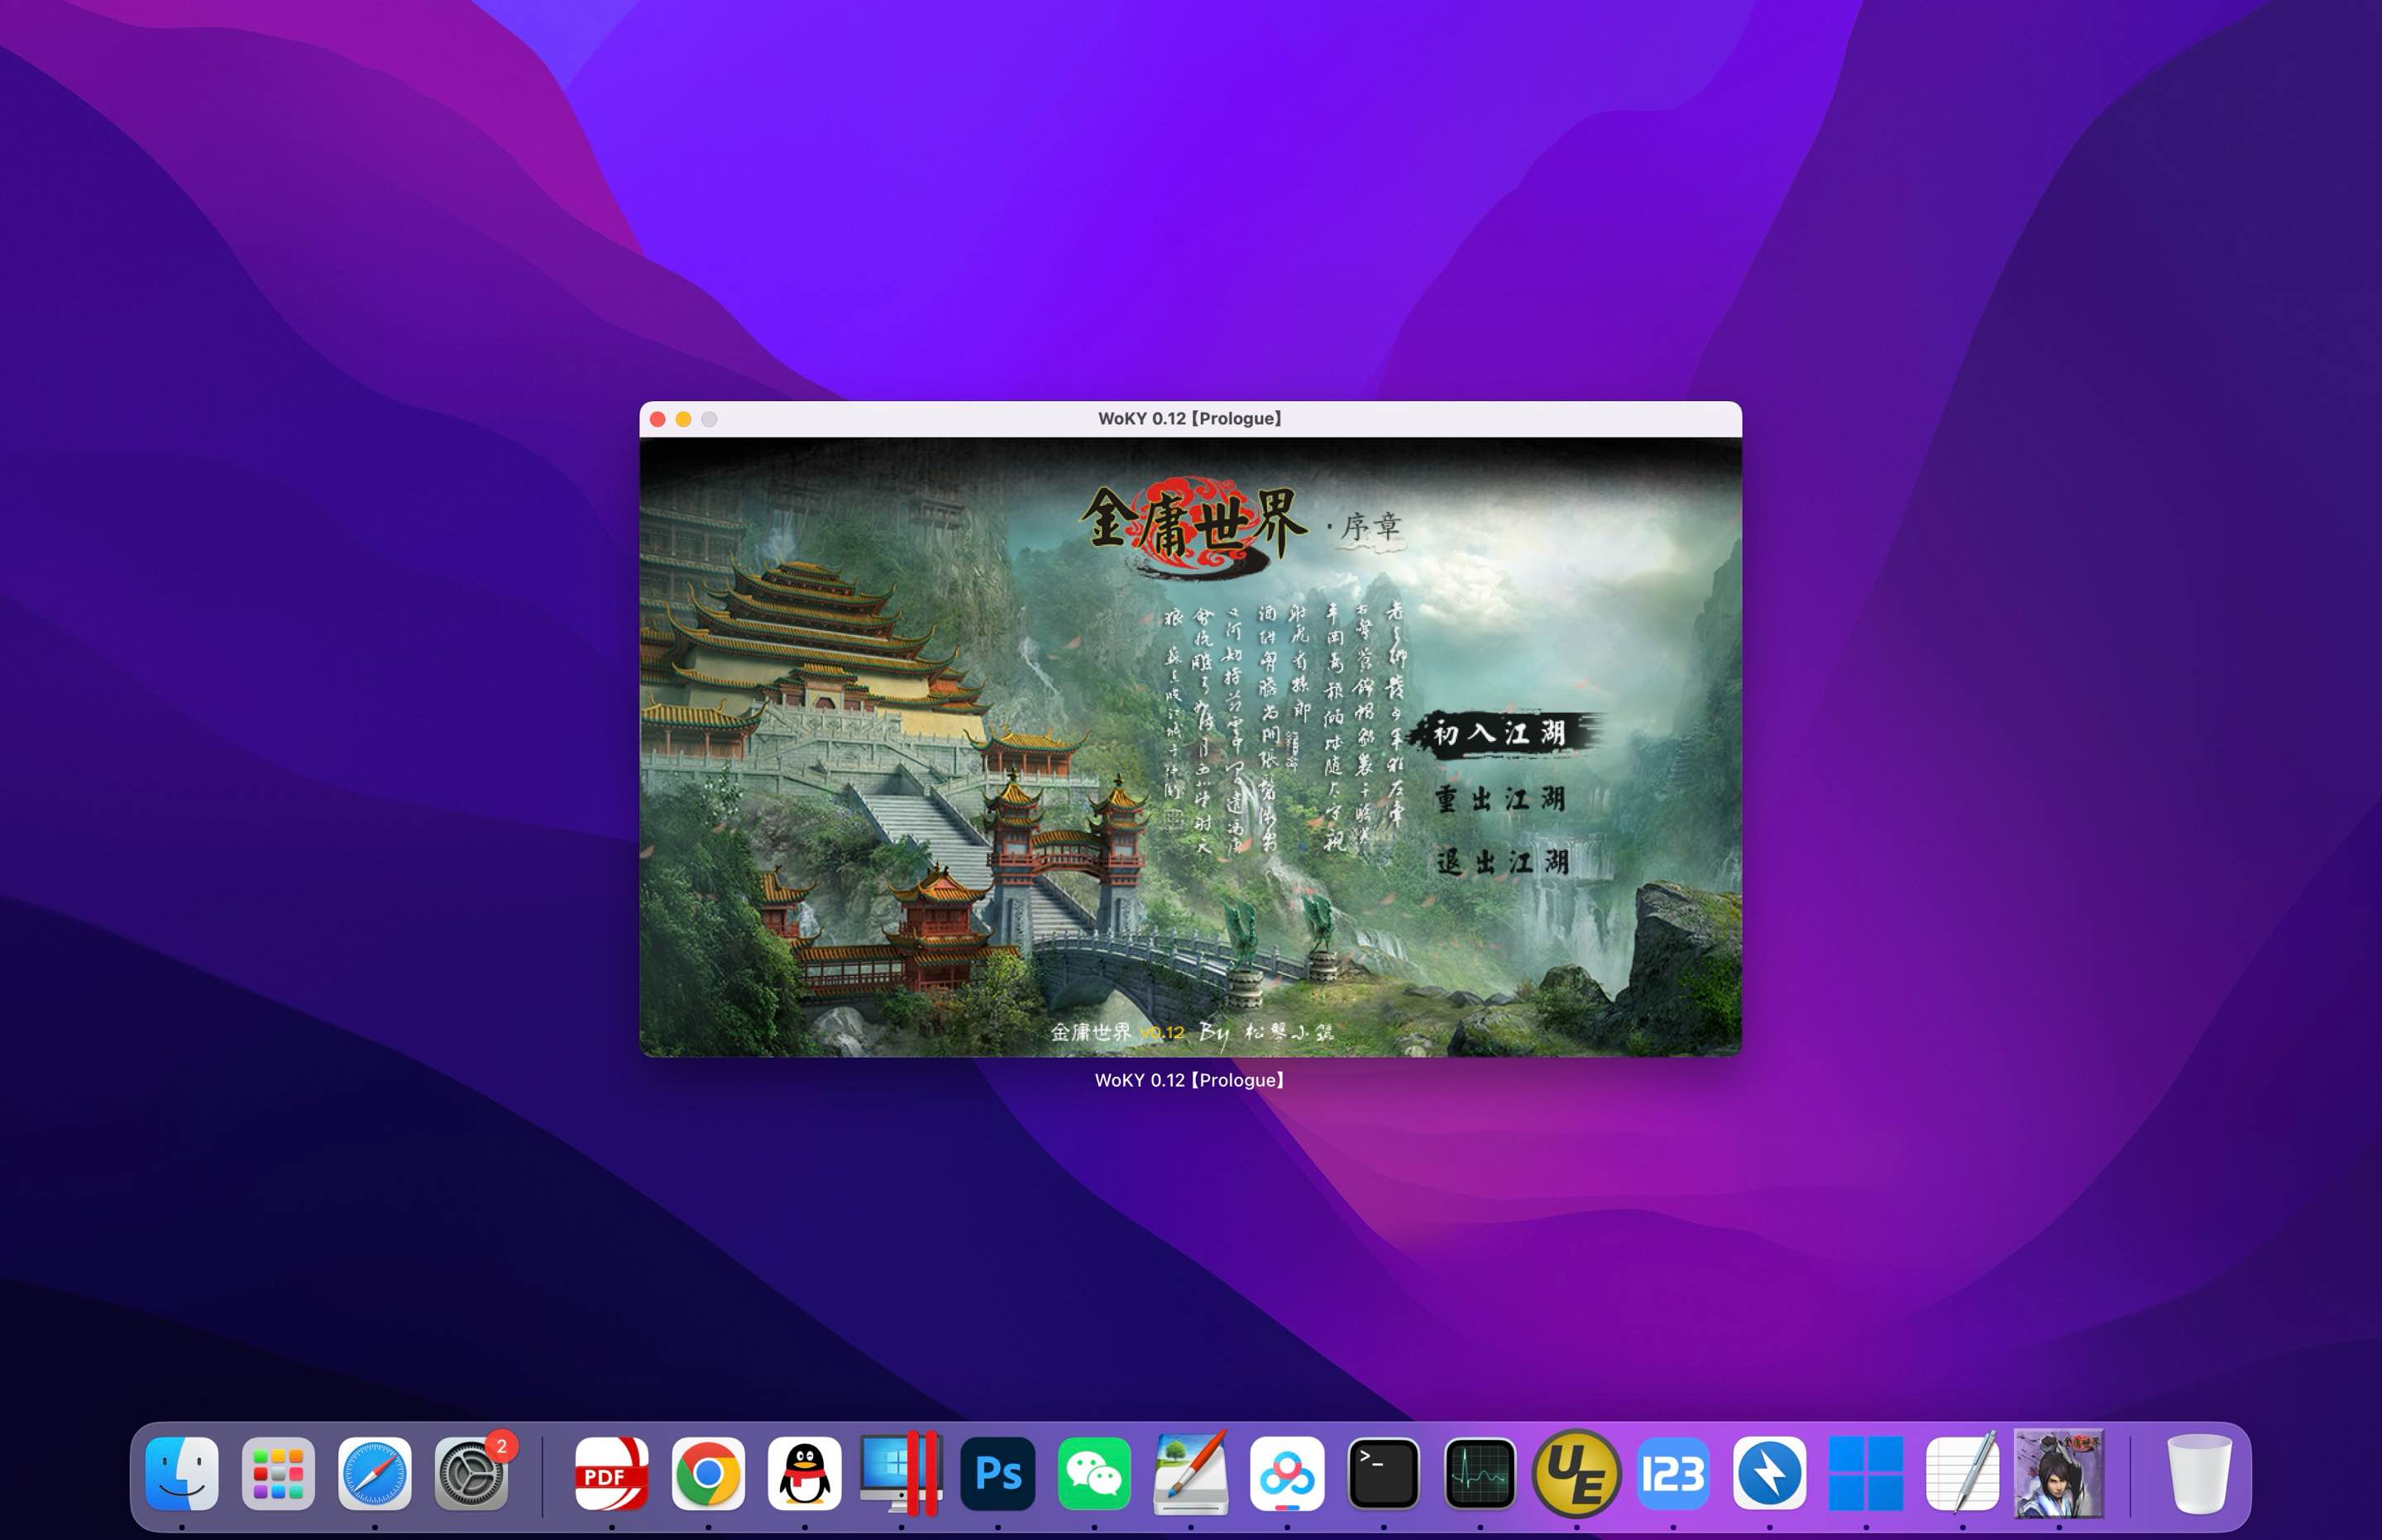This screenshot has width=2382, height=1540.
Task: Open the blue lightning bolt app
Action: pyautogui.click(x=1770, y=1474)
